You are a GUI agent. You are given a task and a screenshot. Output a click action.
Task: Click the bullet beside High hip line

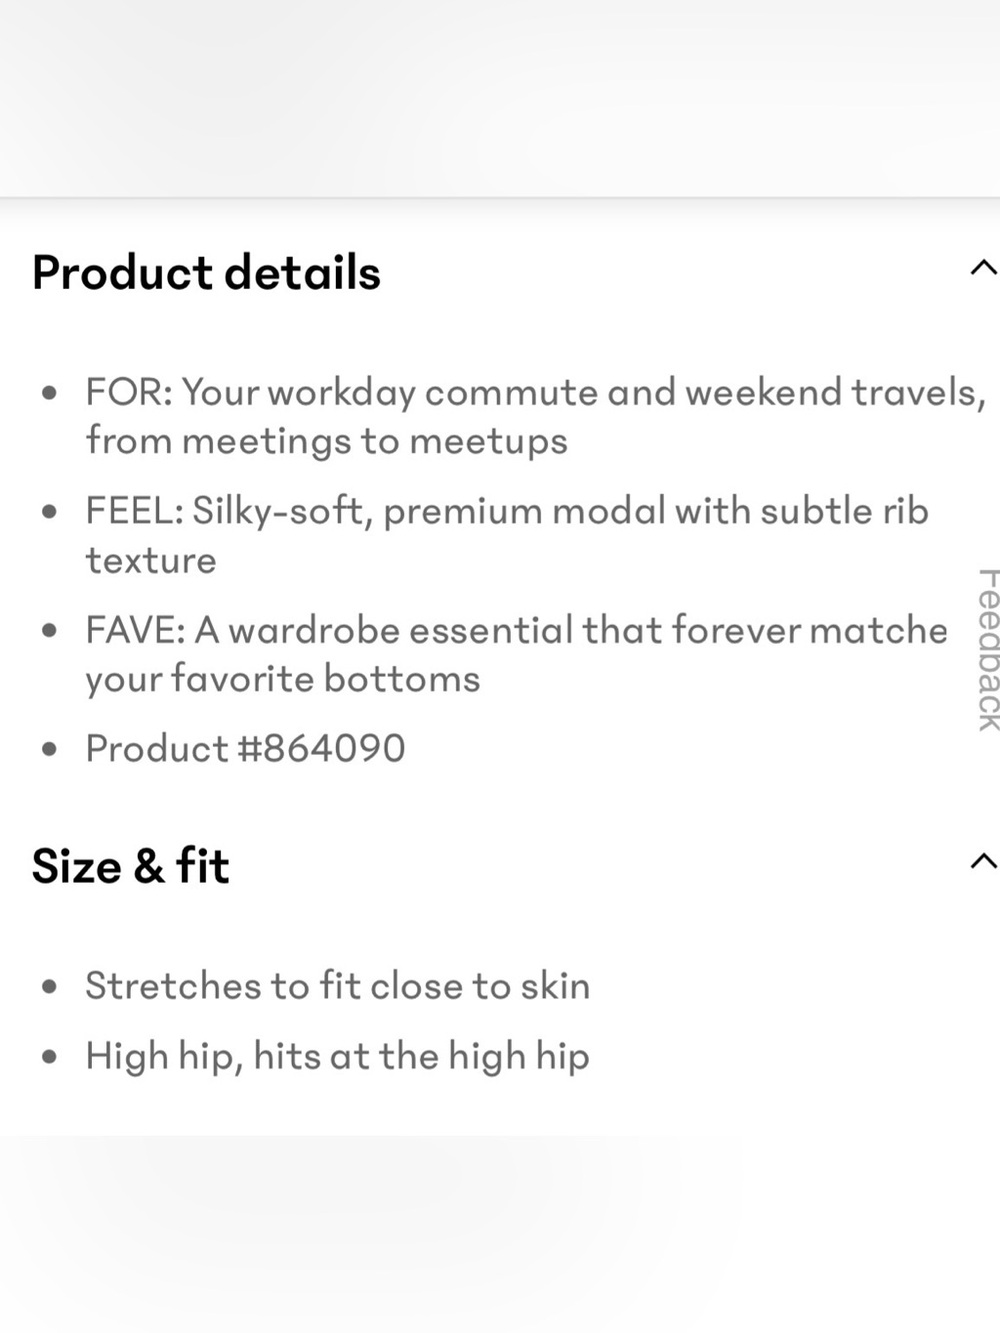coord(49,1057)
